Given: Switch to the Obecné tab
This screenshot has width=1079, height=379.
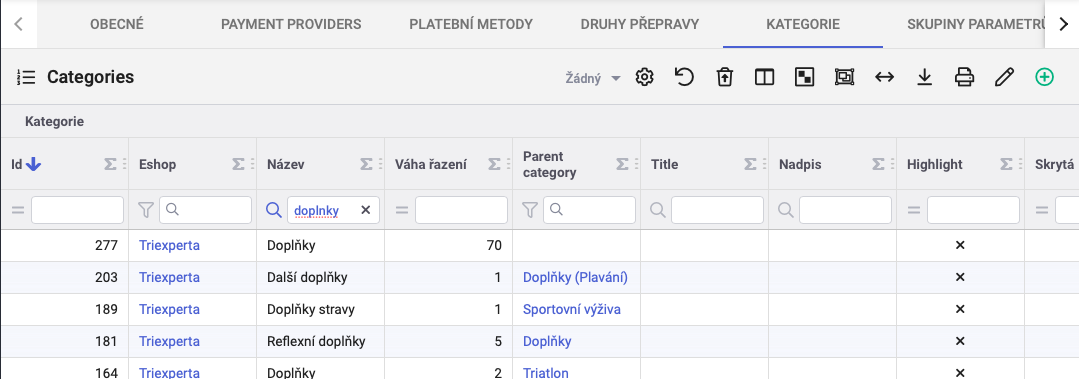Looking at the screenshot, I should coord(117,24).
